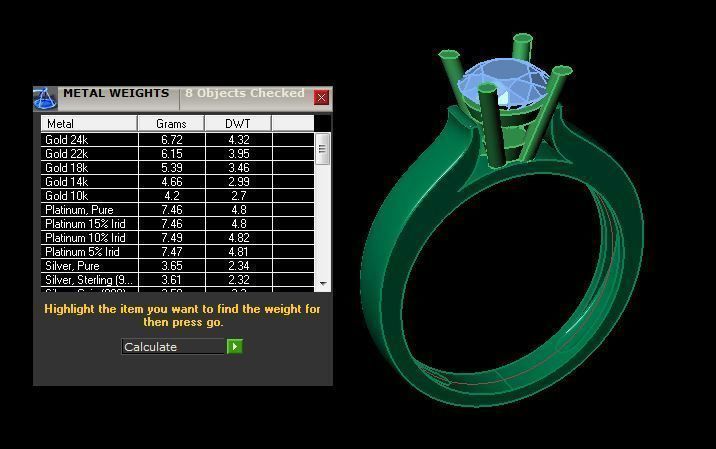716x449 pixels.
Task: Select the Gold 24k row
Action: pos(178,140)
